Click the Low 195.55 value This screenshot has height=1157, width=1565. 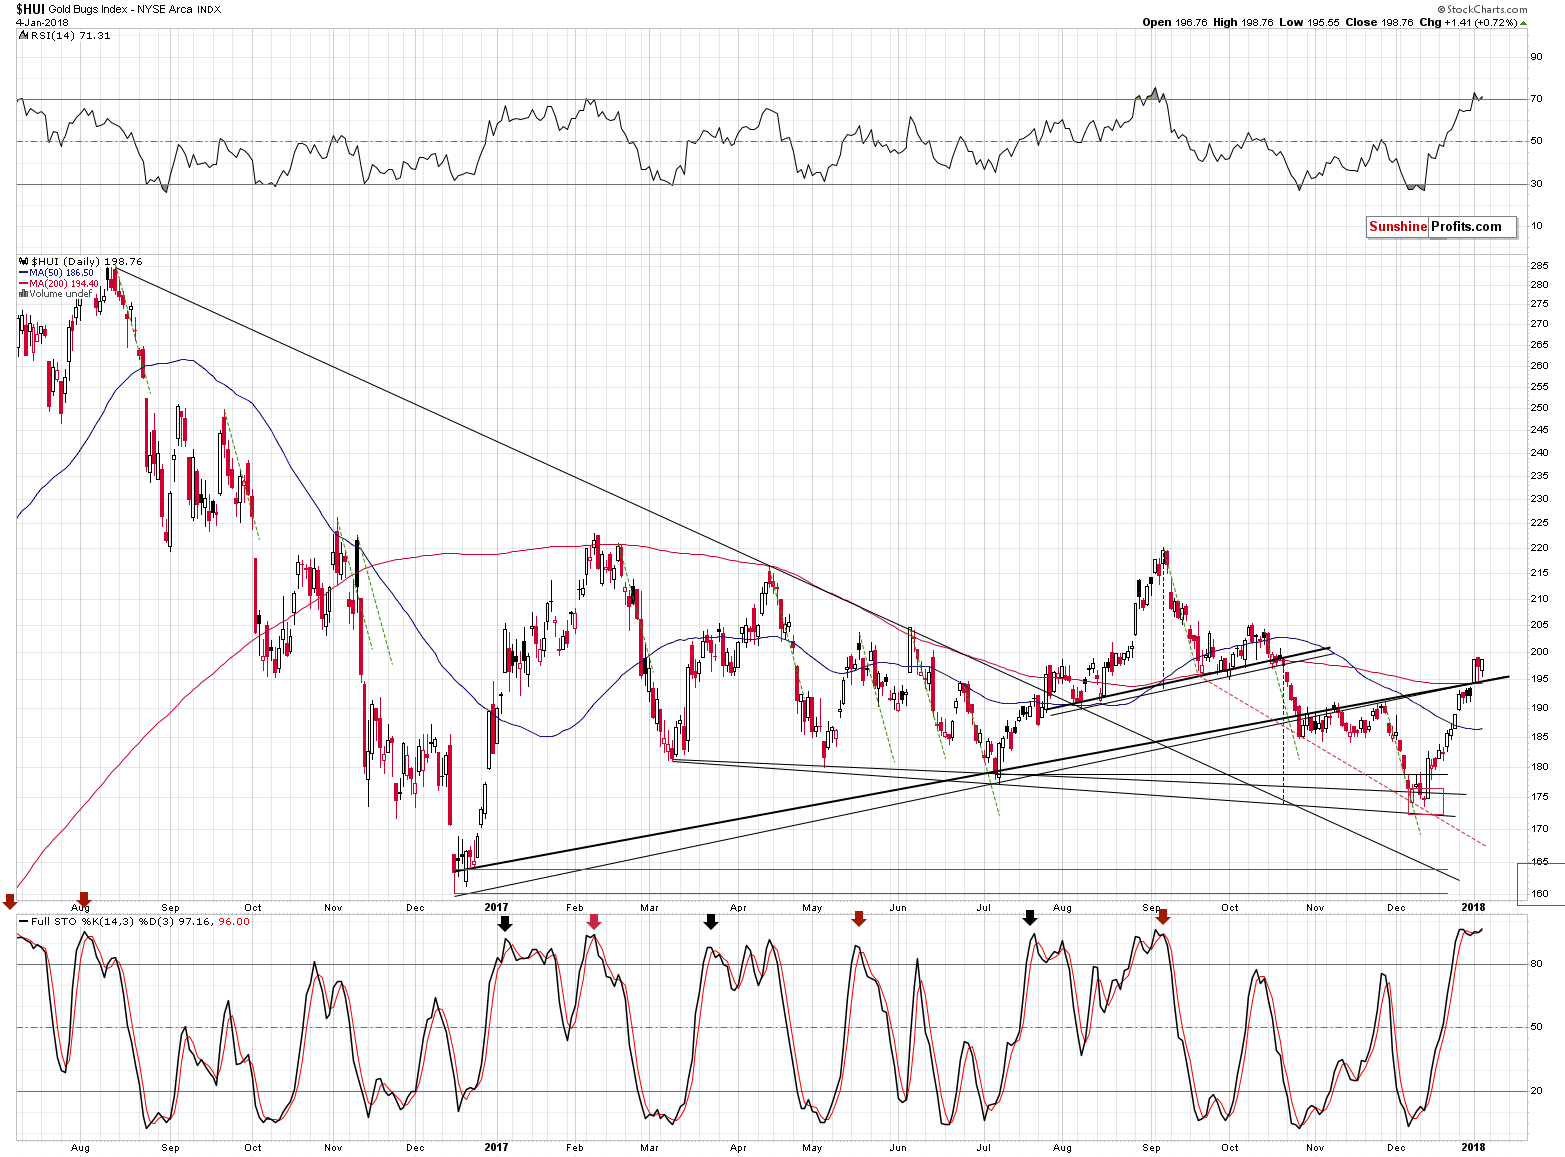tap(1309, 22)
